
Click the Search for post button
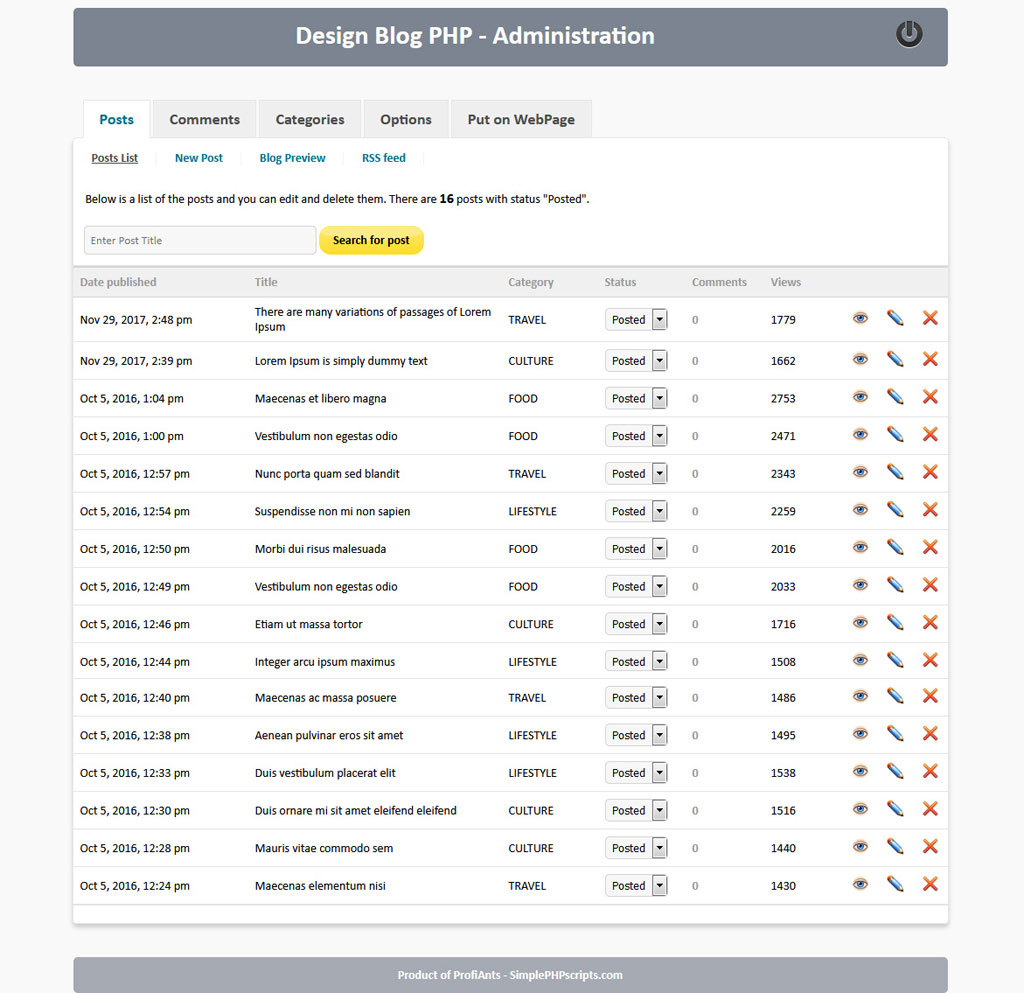pos(371,240)
